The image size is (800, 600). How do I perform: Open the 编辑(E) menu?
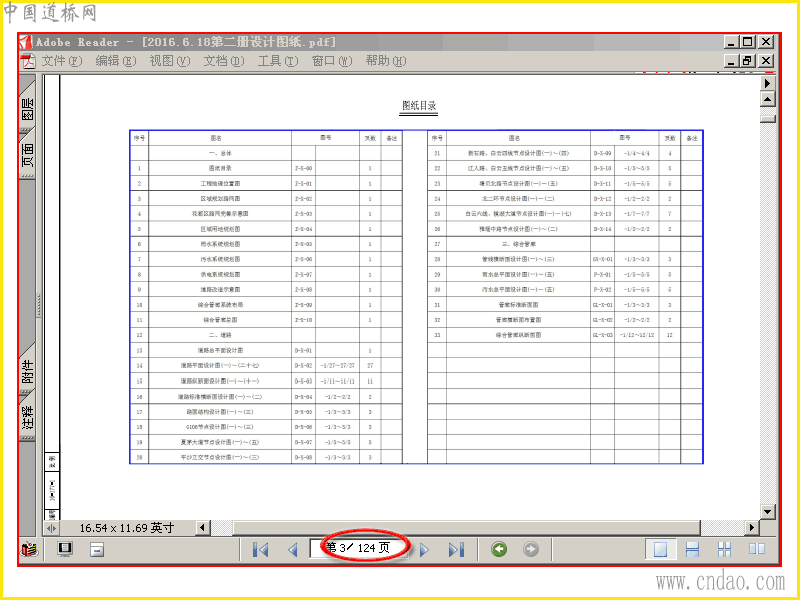pyautogui.click(x=116, y=61)
